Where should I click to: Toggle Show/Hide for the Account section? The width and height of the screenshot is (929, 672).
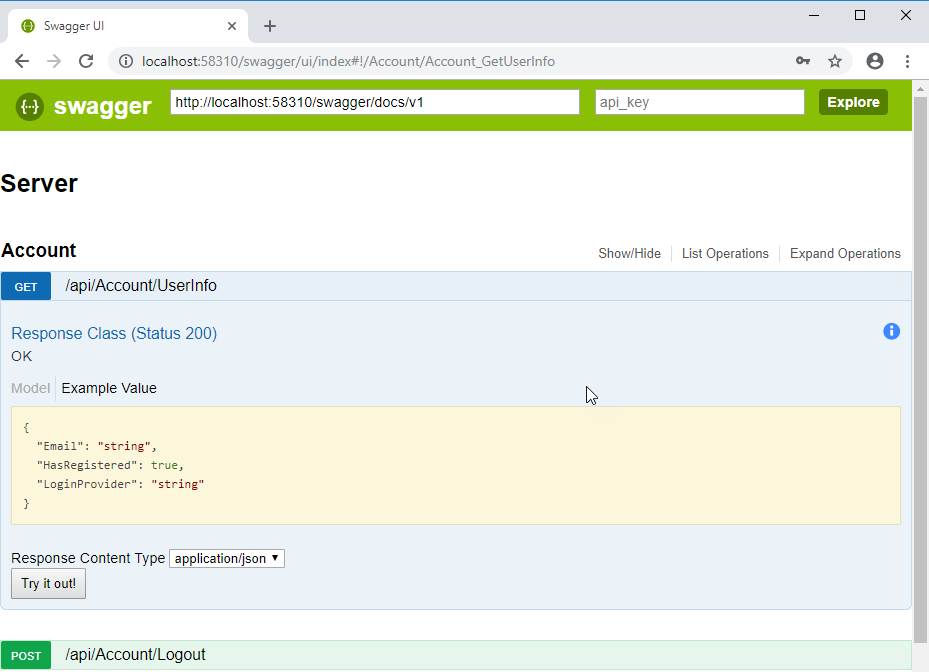[x=629, y=254]
